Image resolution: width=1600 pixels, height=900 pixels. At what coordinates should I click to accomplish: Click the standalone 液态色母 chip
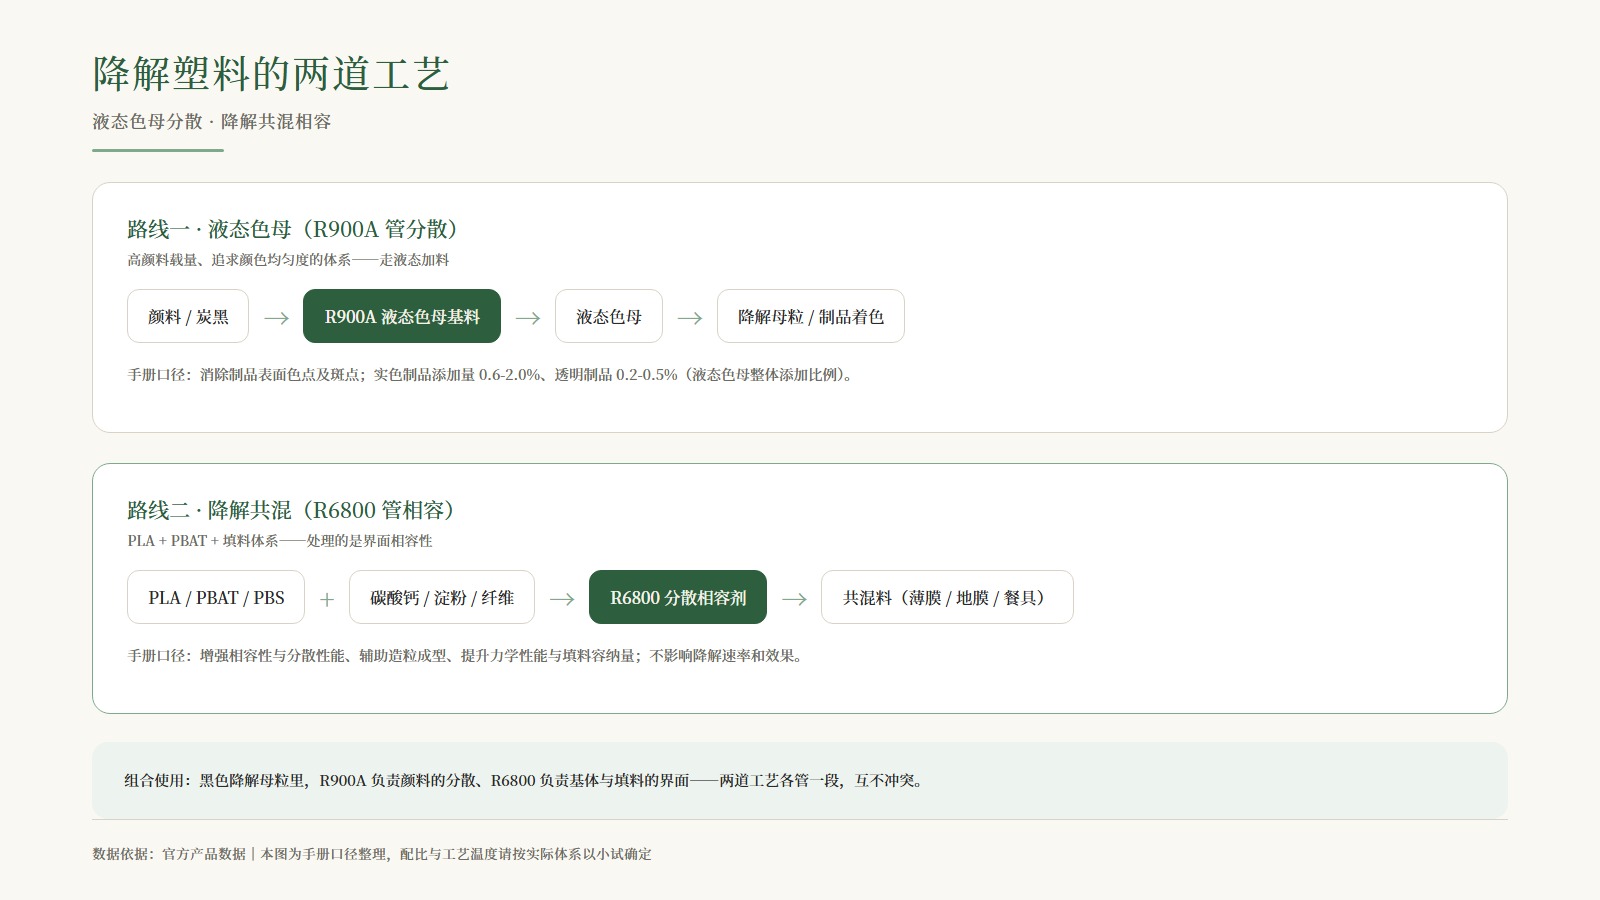[609, 316]
